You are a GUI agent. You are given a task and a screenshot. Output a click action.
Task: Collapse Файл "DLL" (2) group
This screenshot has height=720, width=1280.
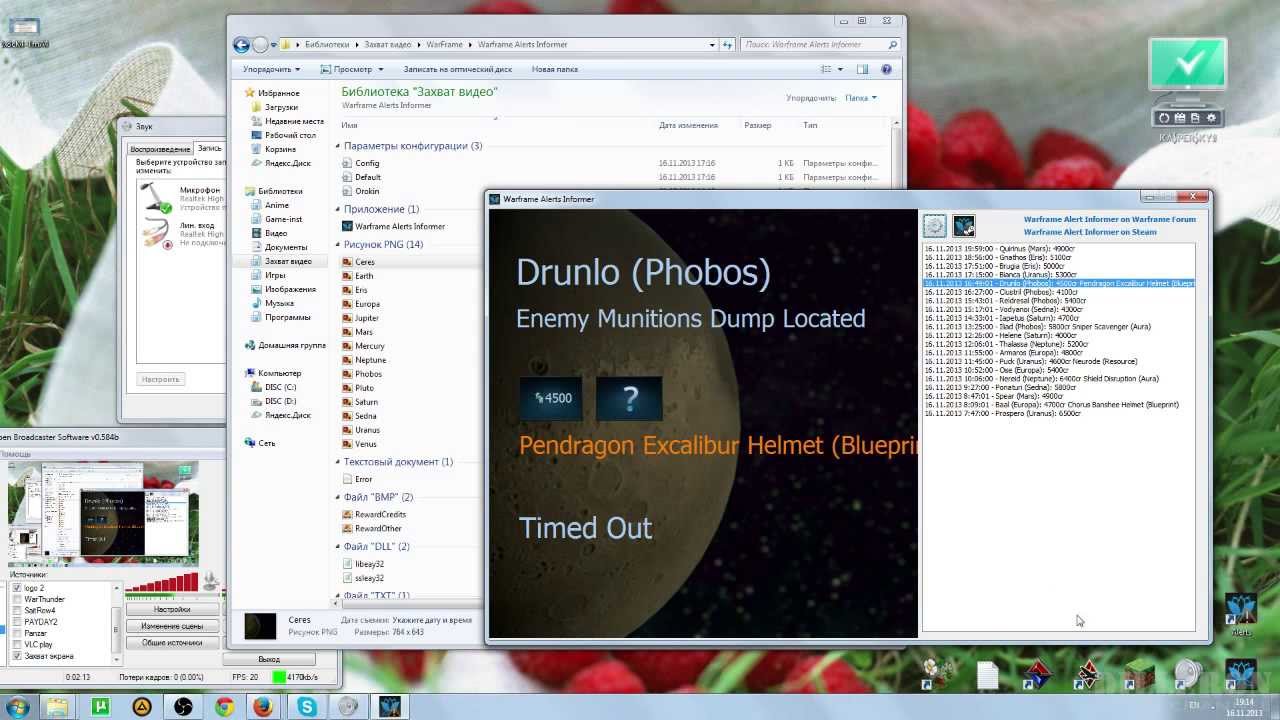click(x=337, y=547)
